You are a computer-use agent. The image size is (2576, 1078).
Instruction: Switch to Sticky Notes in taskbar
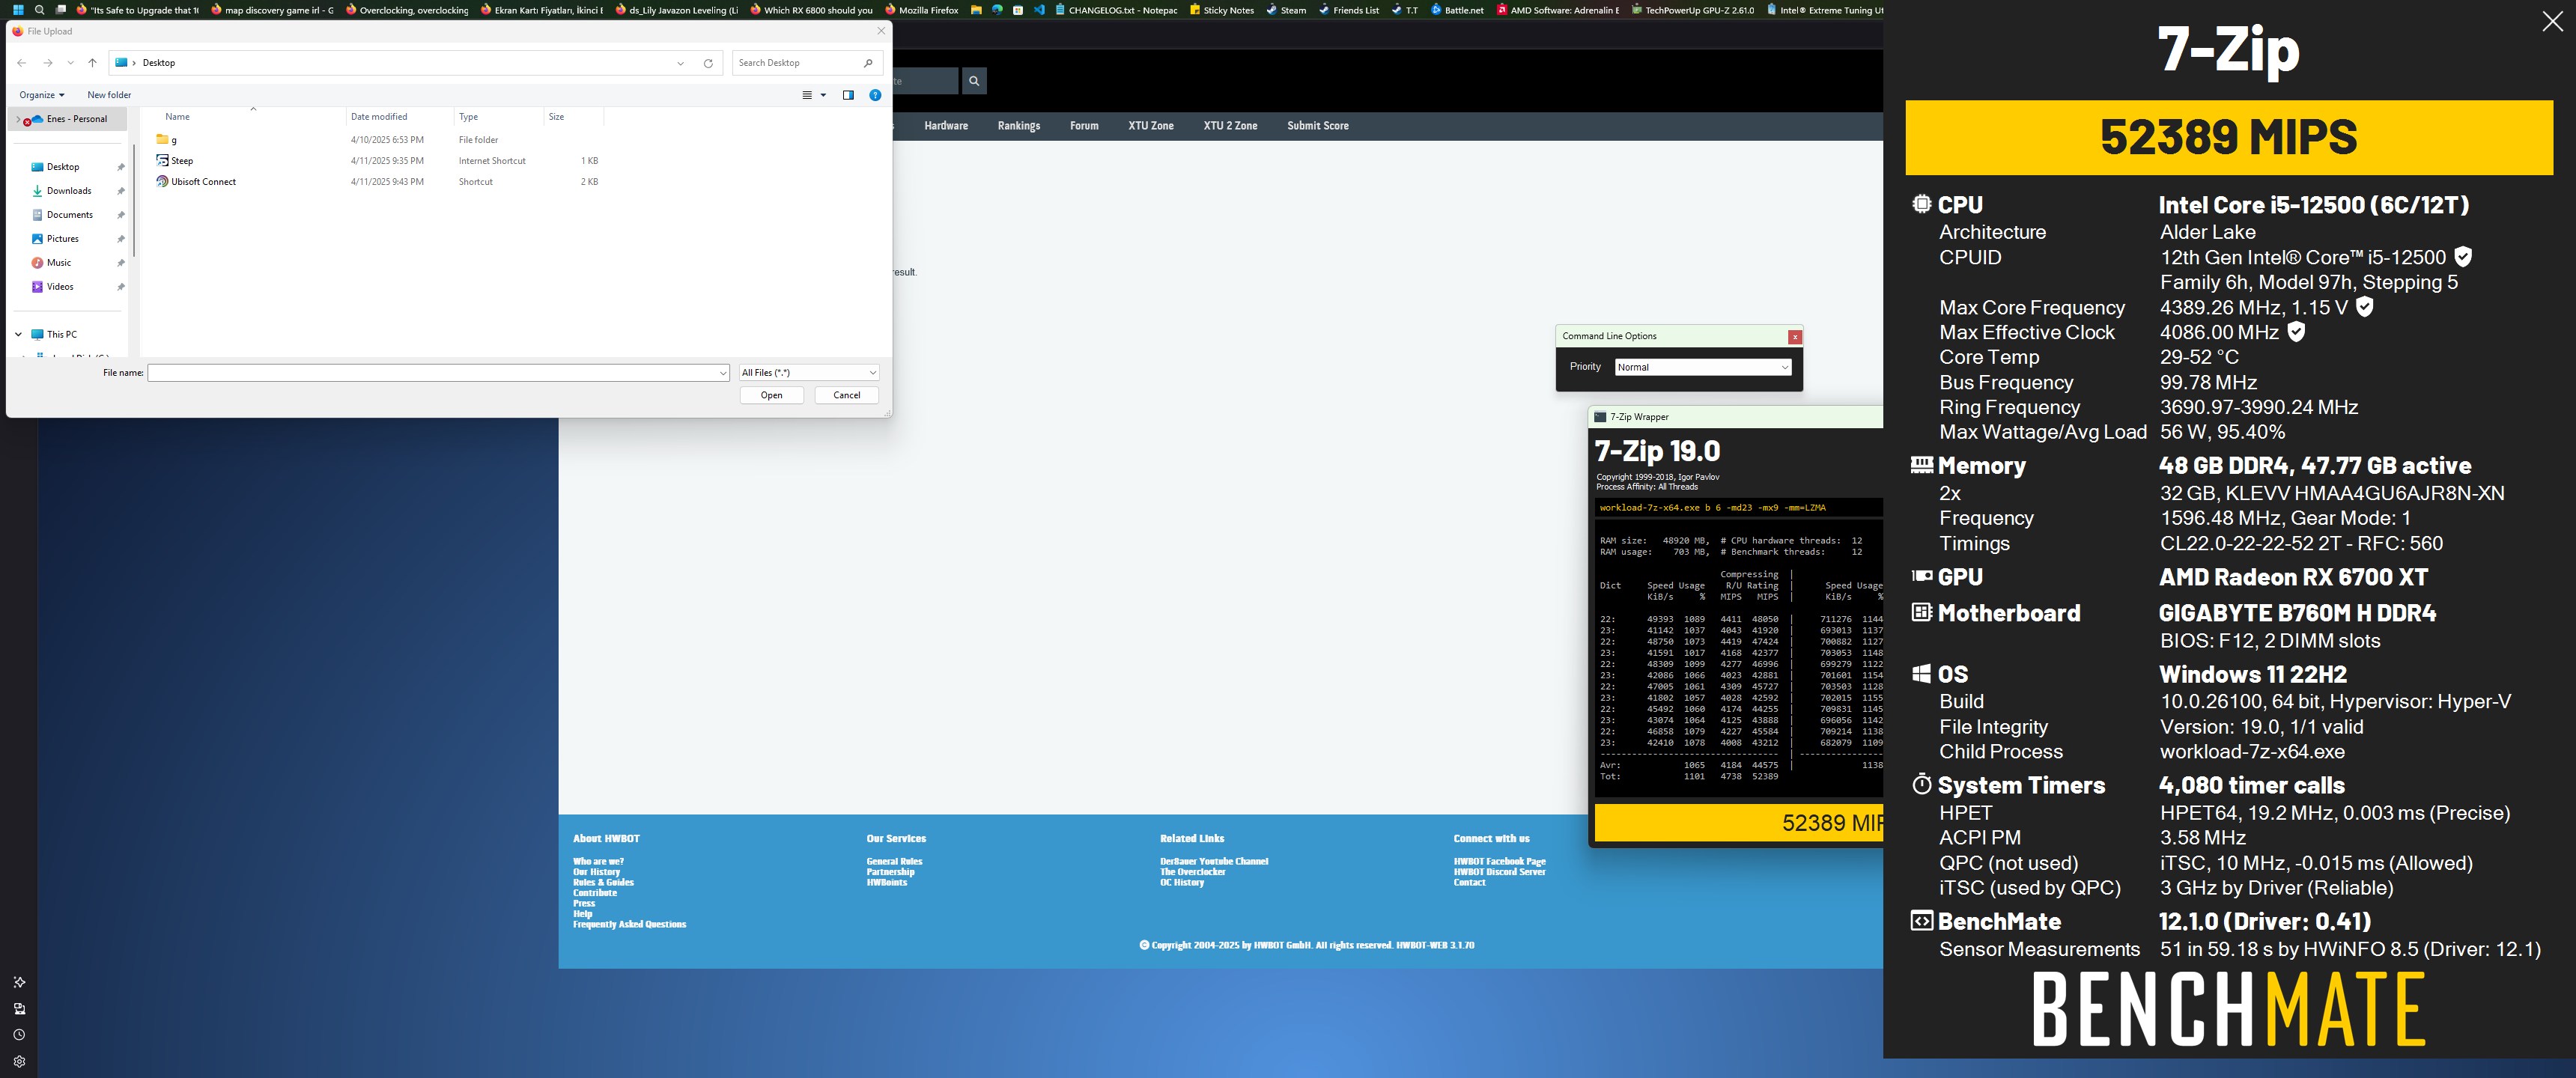pyautogui.click(x=1221, y=10)
